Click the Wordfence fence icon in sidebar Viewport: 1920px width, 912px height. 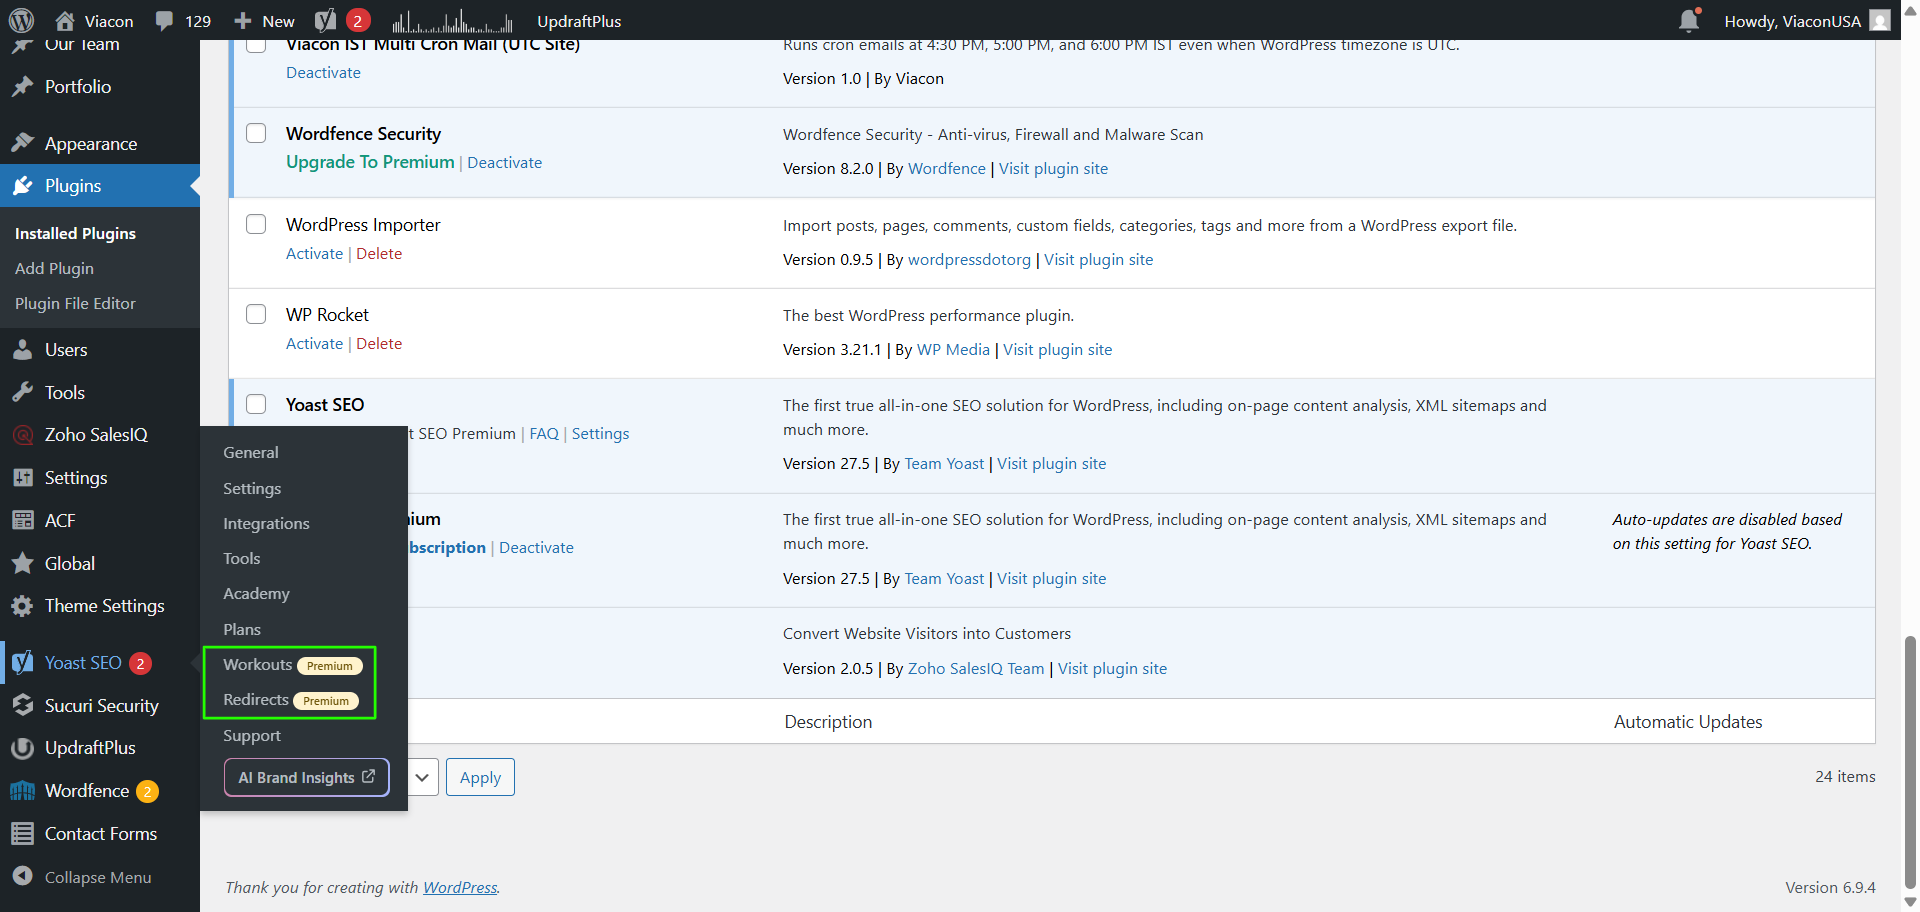tap(23, 791)
